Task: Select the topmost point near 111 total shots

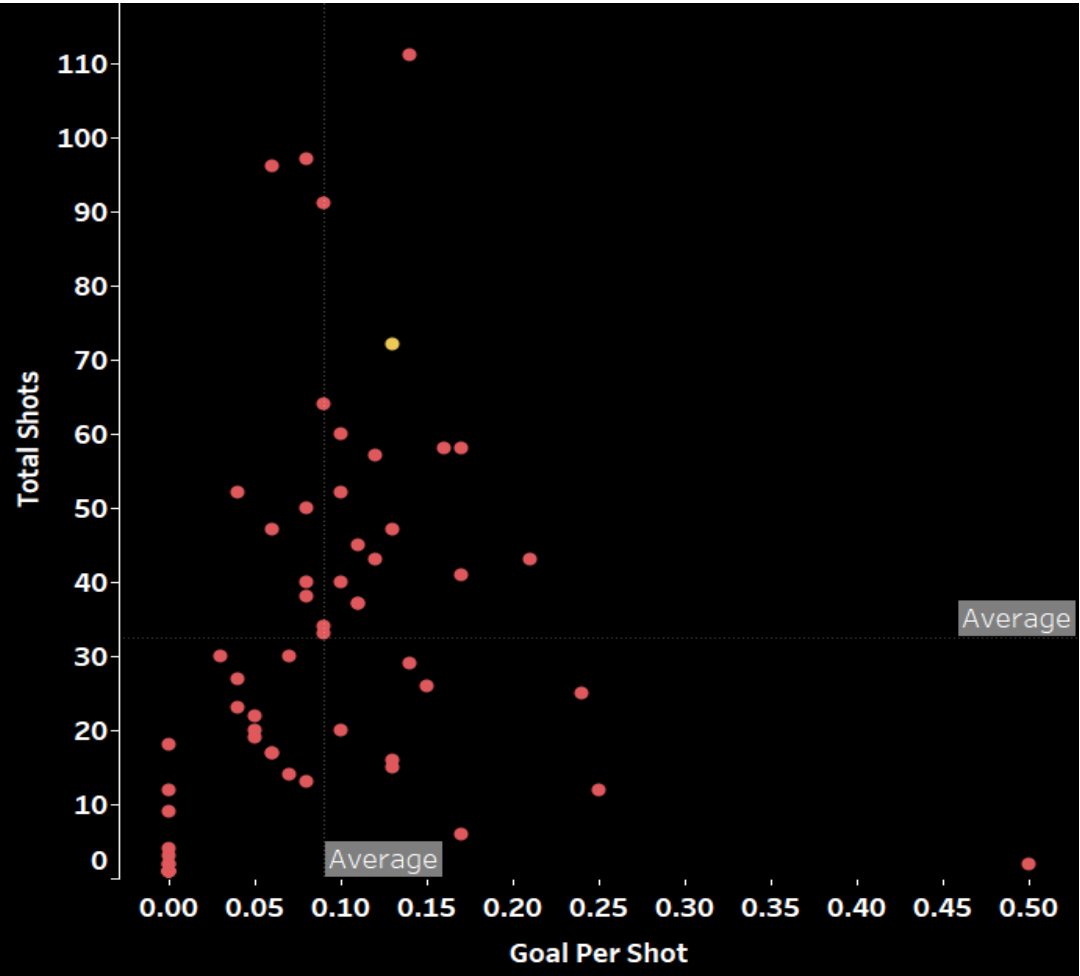Action: 409,54
